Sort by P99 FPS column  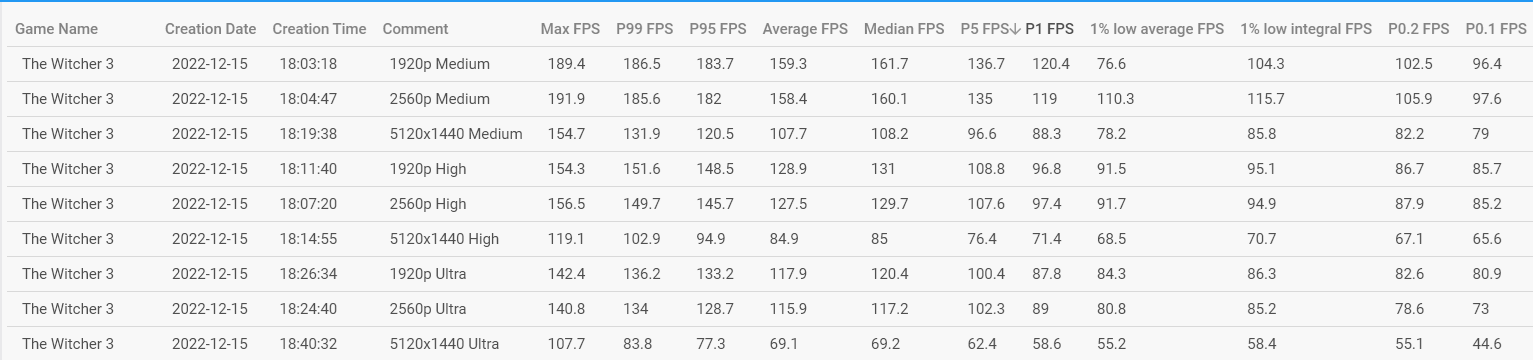tap(645, 29)
